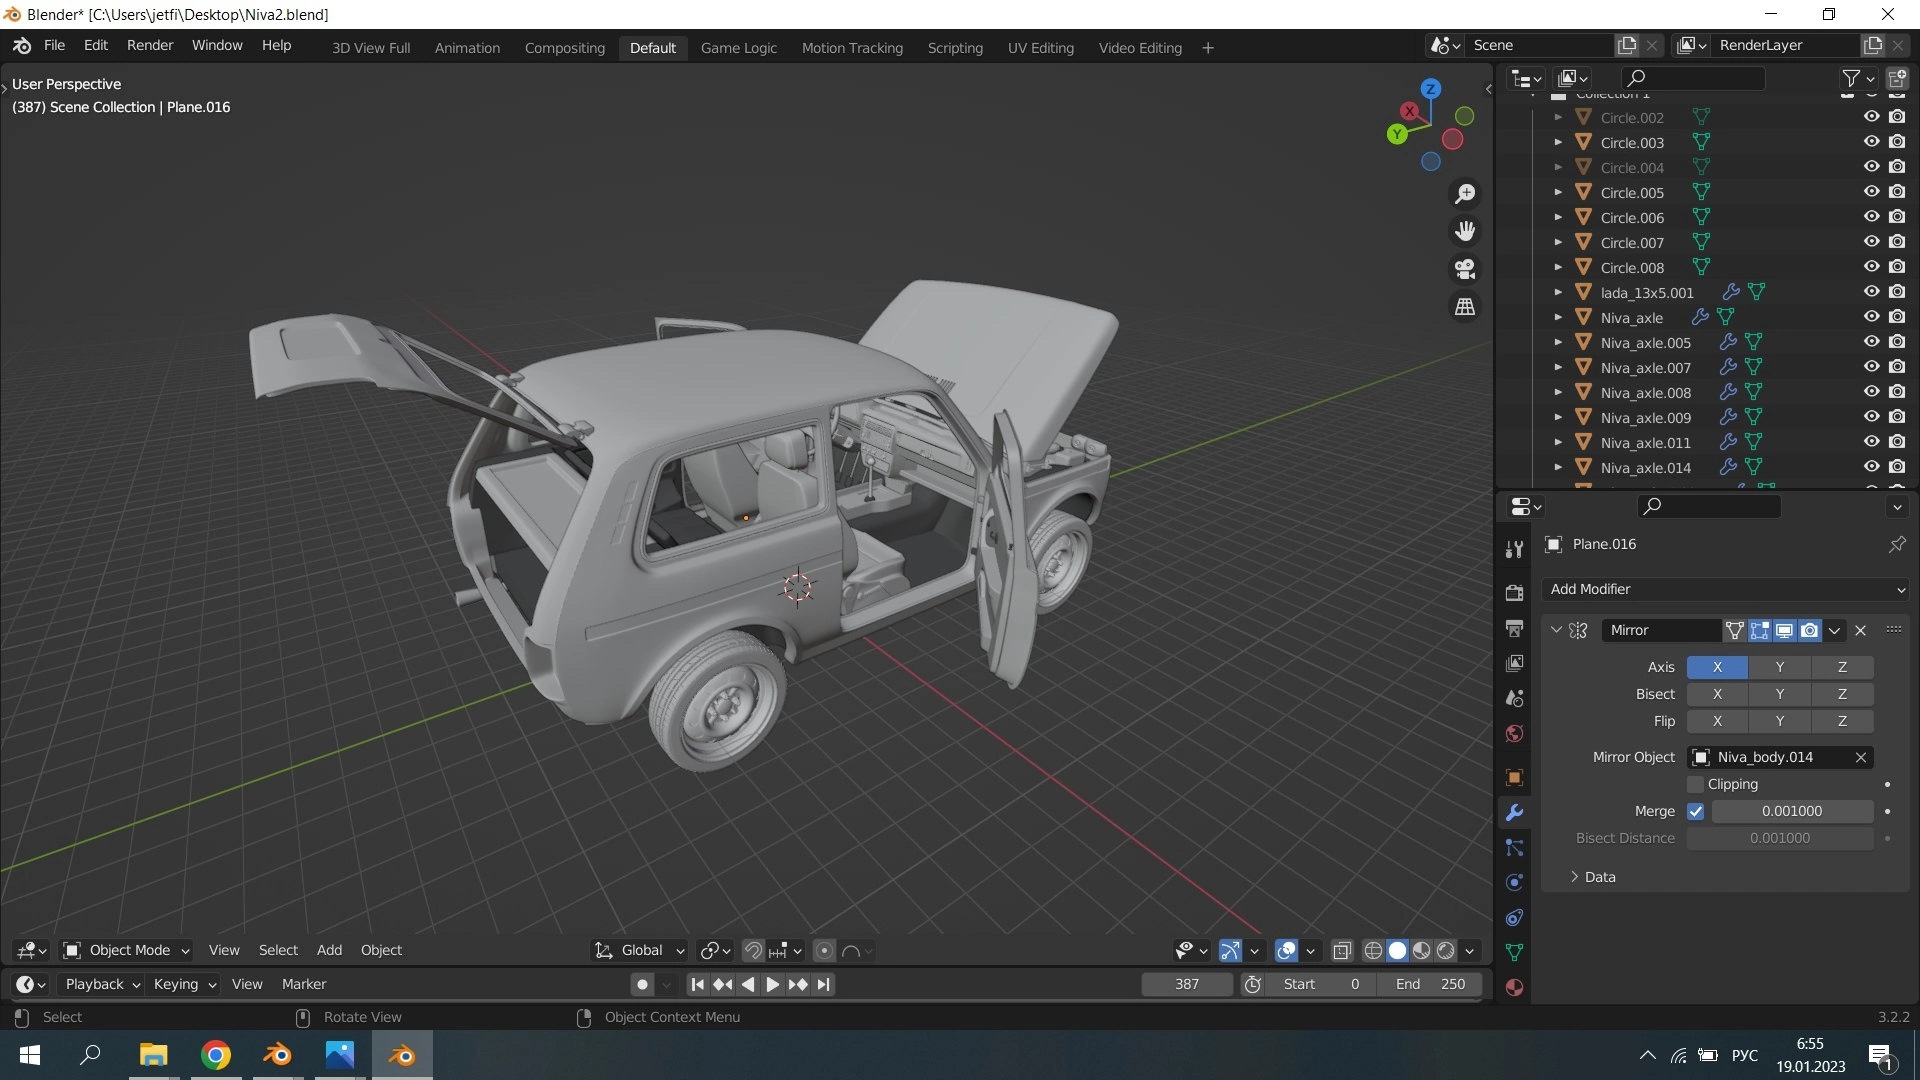Switch to orthographic view grid icon
This screenshot has height=1080, width=1920.
pos(1465,307)
